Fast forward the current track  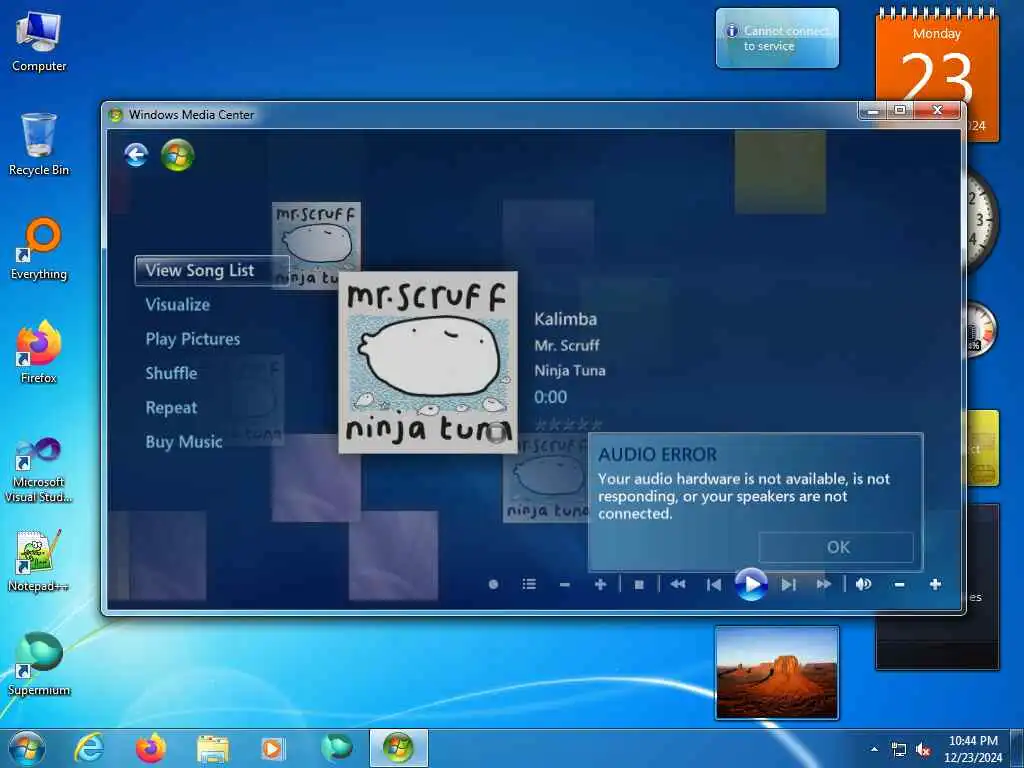coord(824,584)
